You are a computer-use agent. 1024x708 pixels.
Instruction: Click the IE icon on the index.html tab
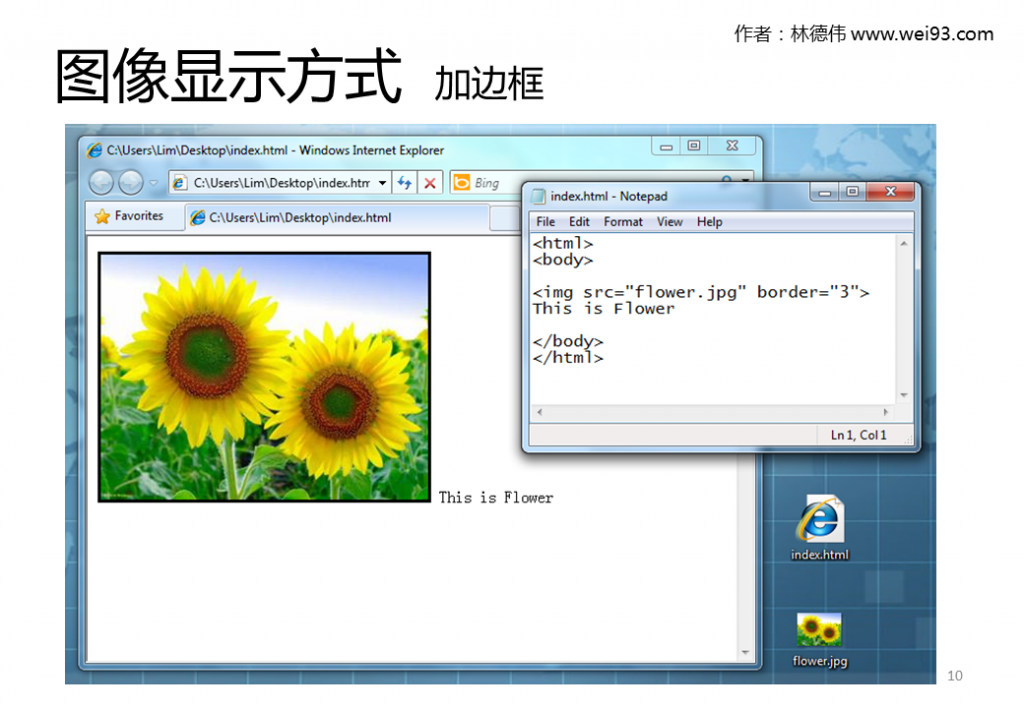(197, 217)
